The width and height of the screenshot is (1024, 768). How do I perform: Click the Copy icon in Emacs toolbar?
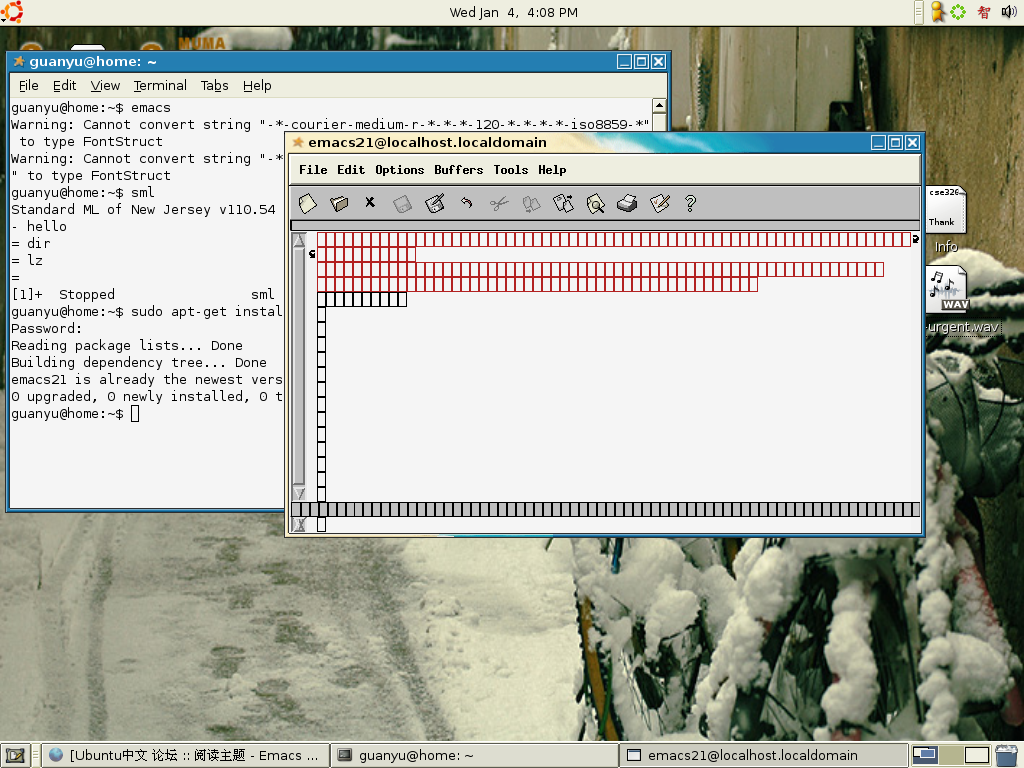(x=531, y=204)
